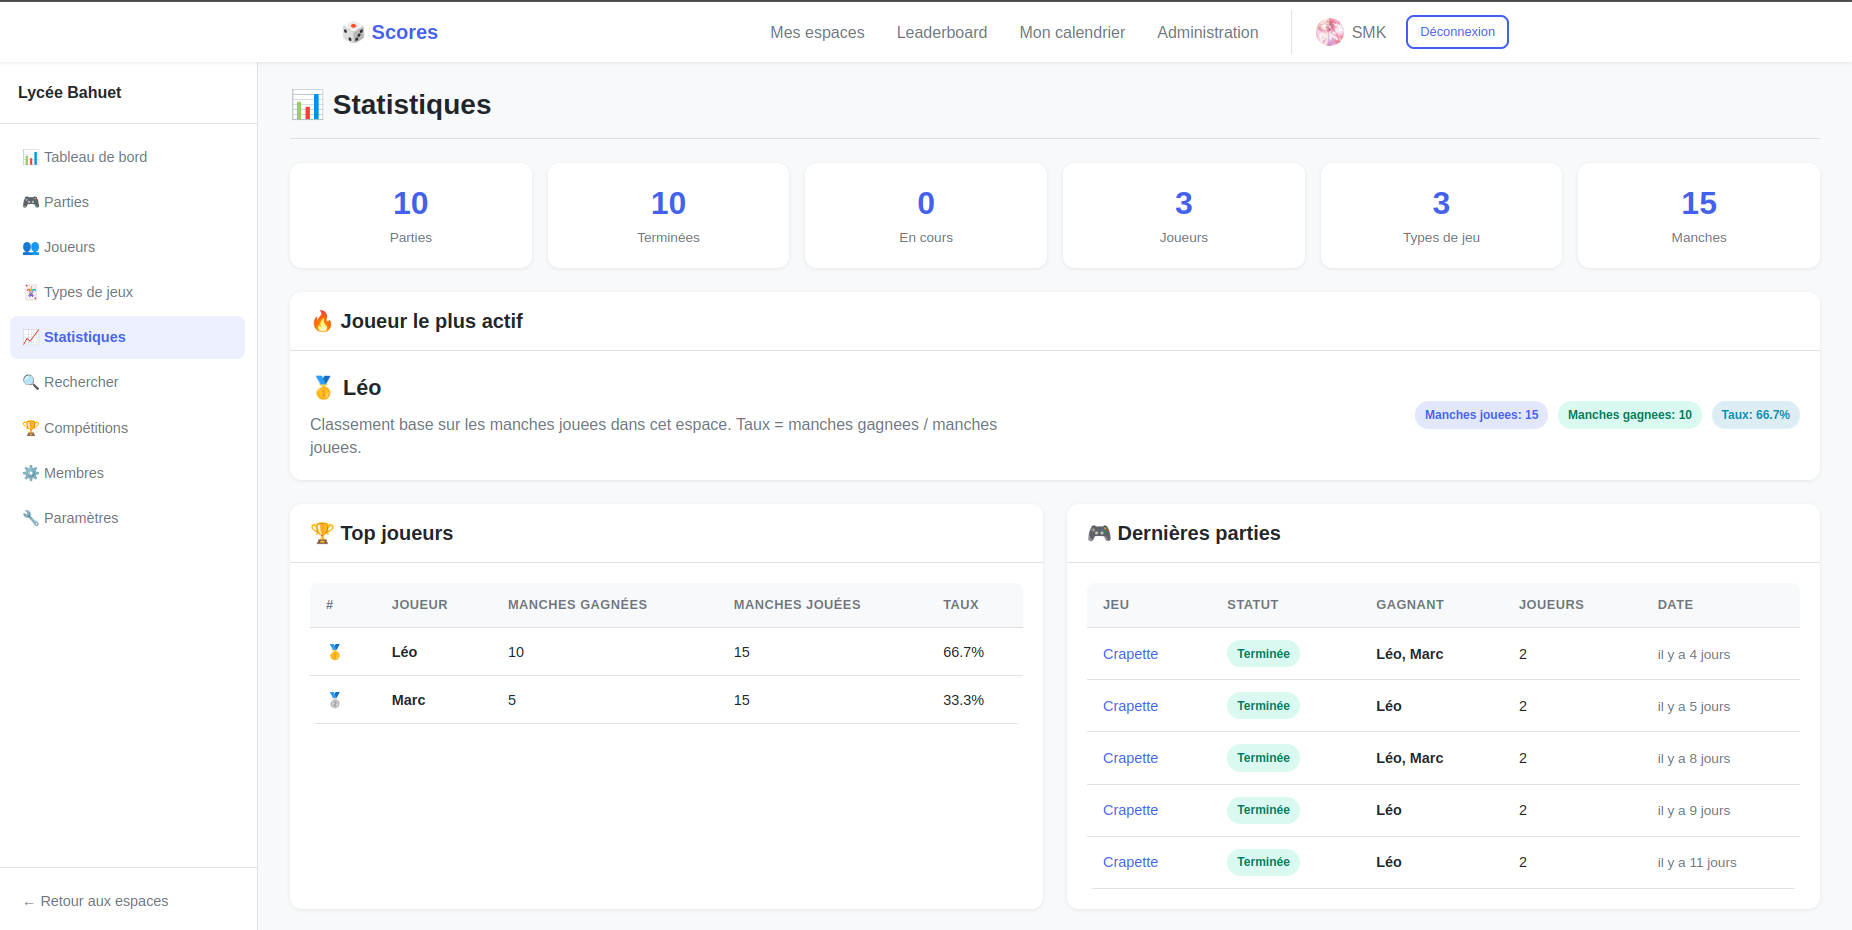Click the Joueurs stat card showing 3
This screenshot has width=1852, height=930.
[1184, 216]
